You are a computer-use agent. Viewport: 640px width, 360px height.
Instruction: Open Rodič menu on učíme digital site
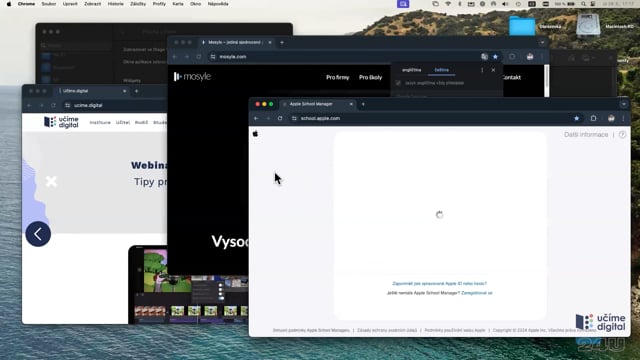pos(141,122)
